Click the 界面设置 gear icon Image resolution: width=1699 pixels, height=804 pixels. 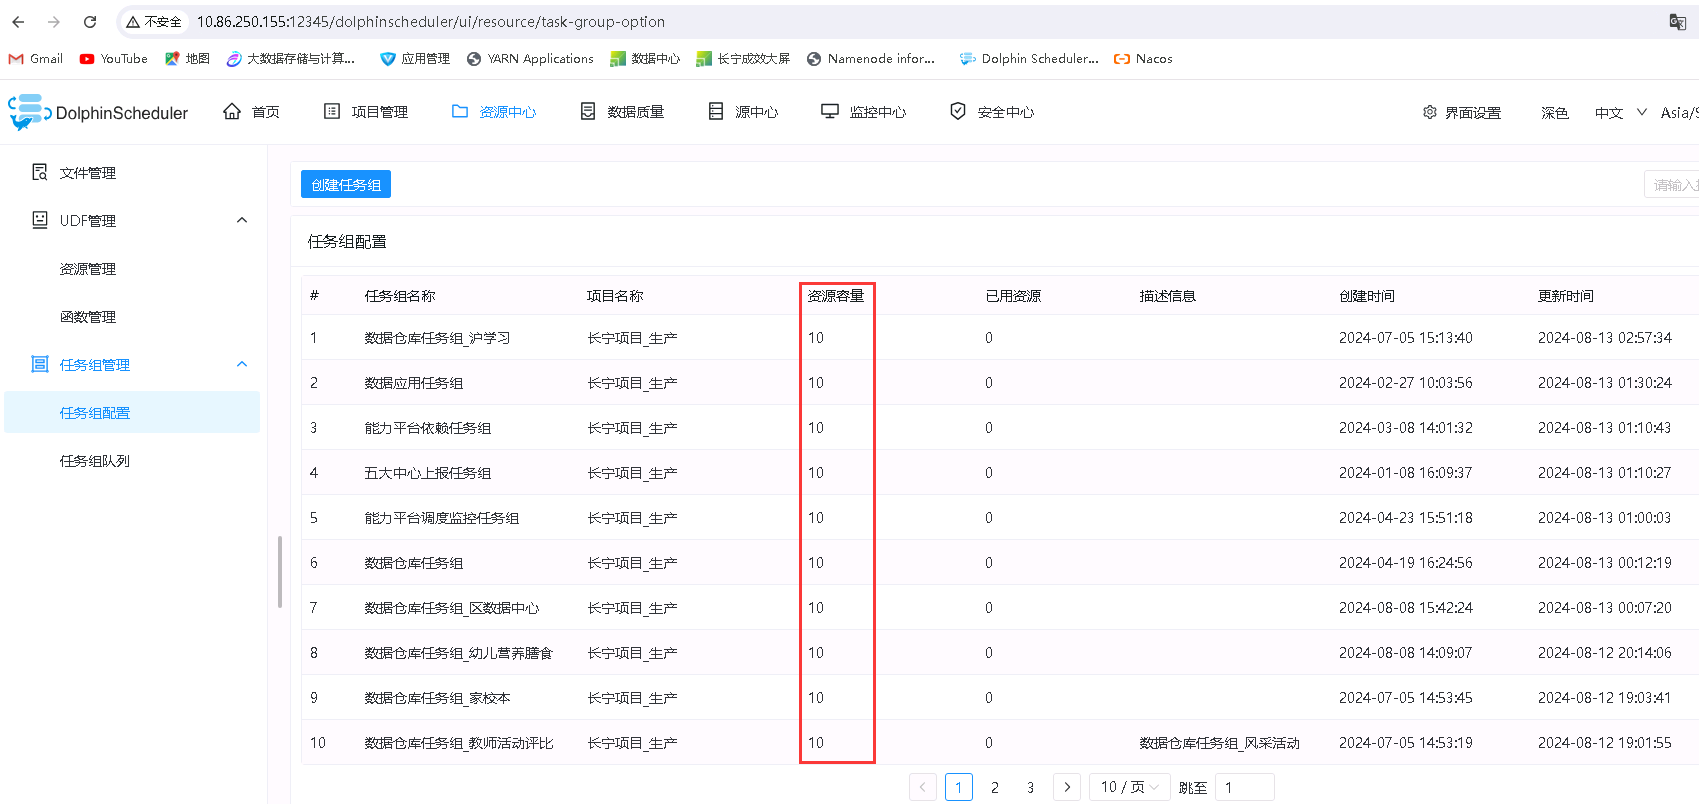click(x=1430, y=113)
